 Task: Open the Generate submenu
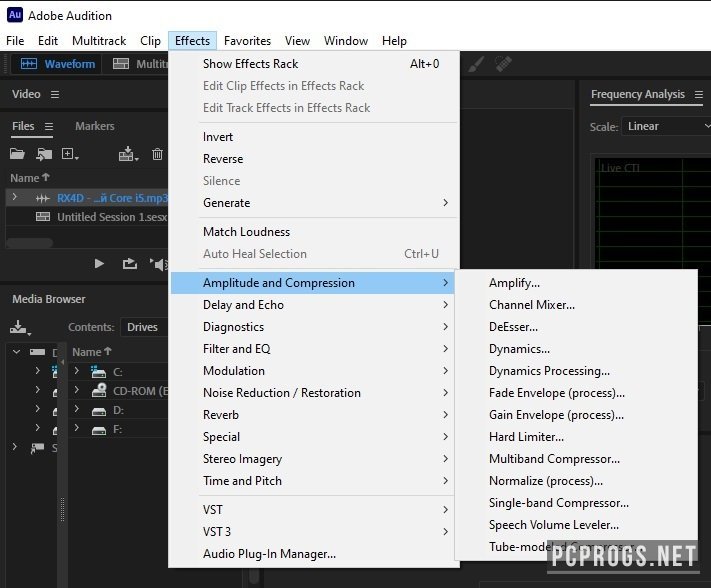pyautogui.click(x=315, y=203)
